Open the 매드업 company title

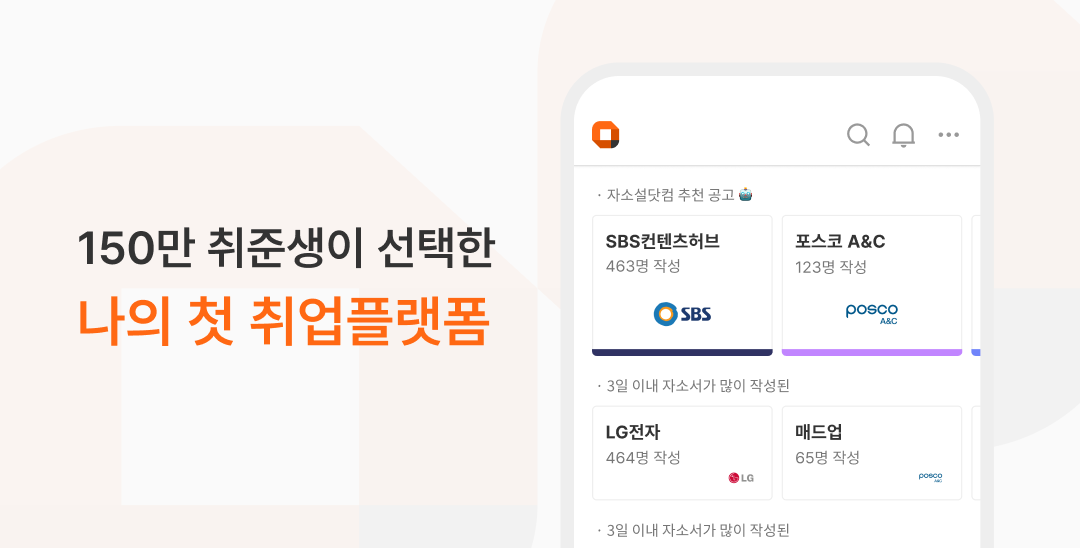(818, 432)
